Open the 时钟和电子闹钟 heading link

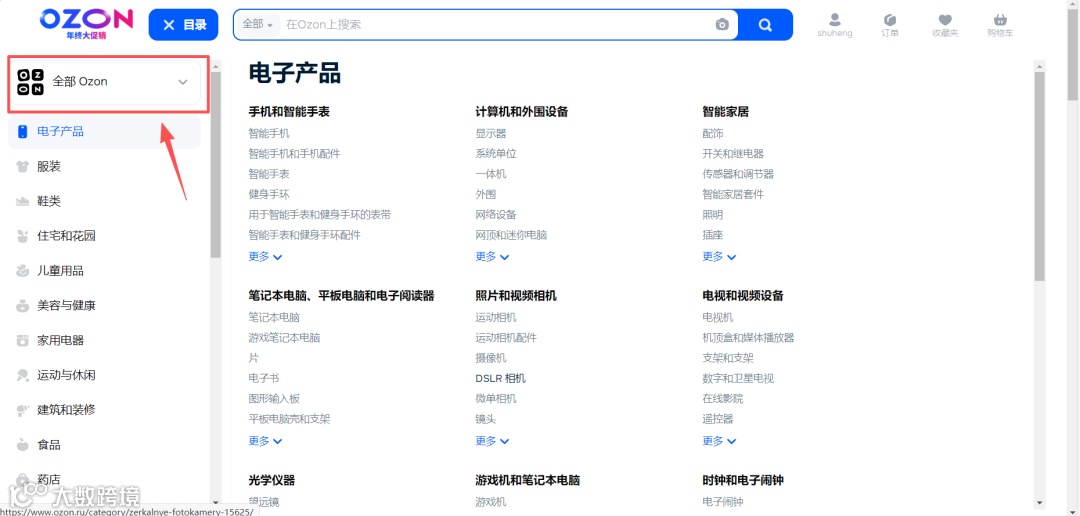[743, 480]
